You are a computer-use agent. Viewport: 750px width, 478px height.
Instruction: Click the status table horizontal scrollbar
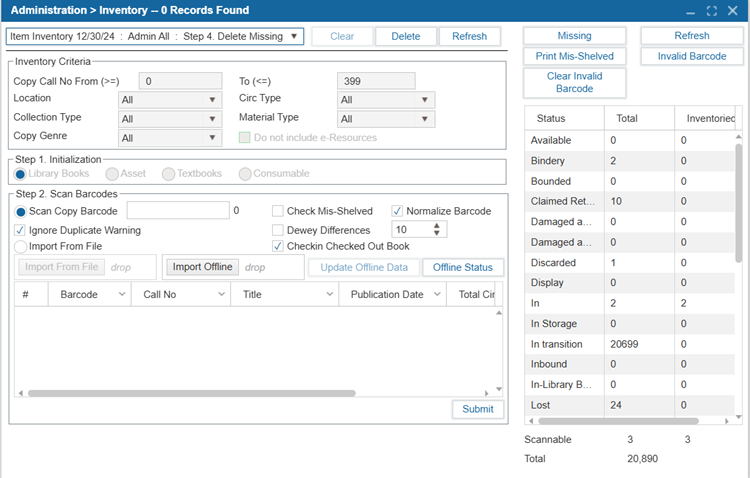coord(618,421)
